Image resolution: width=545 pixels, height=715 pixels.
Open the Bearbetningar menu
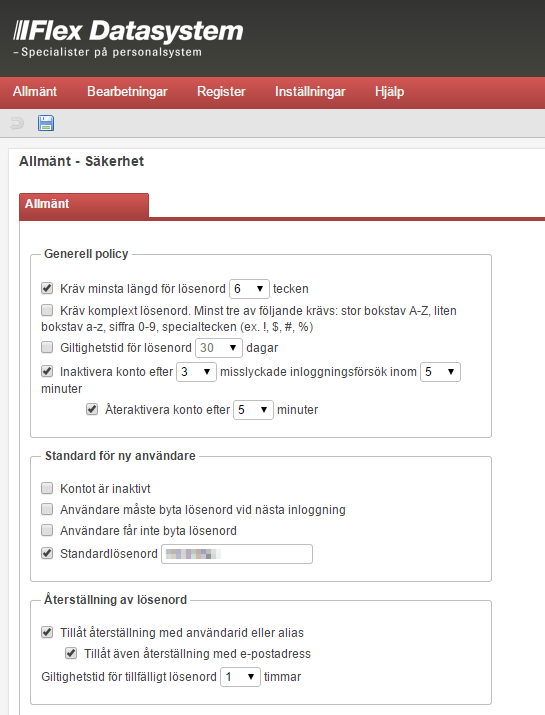tap(127, 92)
